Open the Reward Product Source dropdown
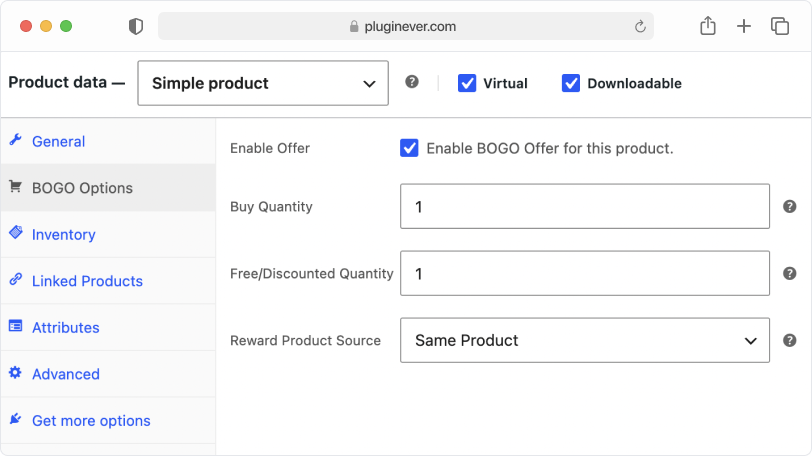The image size is (812, 456). [x=585, y=340]
